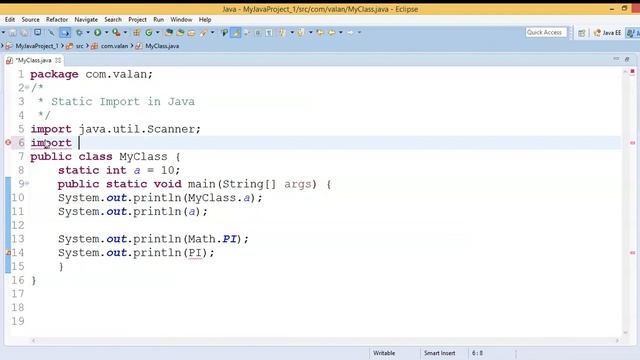The image size is (640, 360).
Task: Click the Open Perspective icon
Action: coord(582,33)
